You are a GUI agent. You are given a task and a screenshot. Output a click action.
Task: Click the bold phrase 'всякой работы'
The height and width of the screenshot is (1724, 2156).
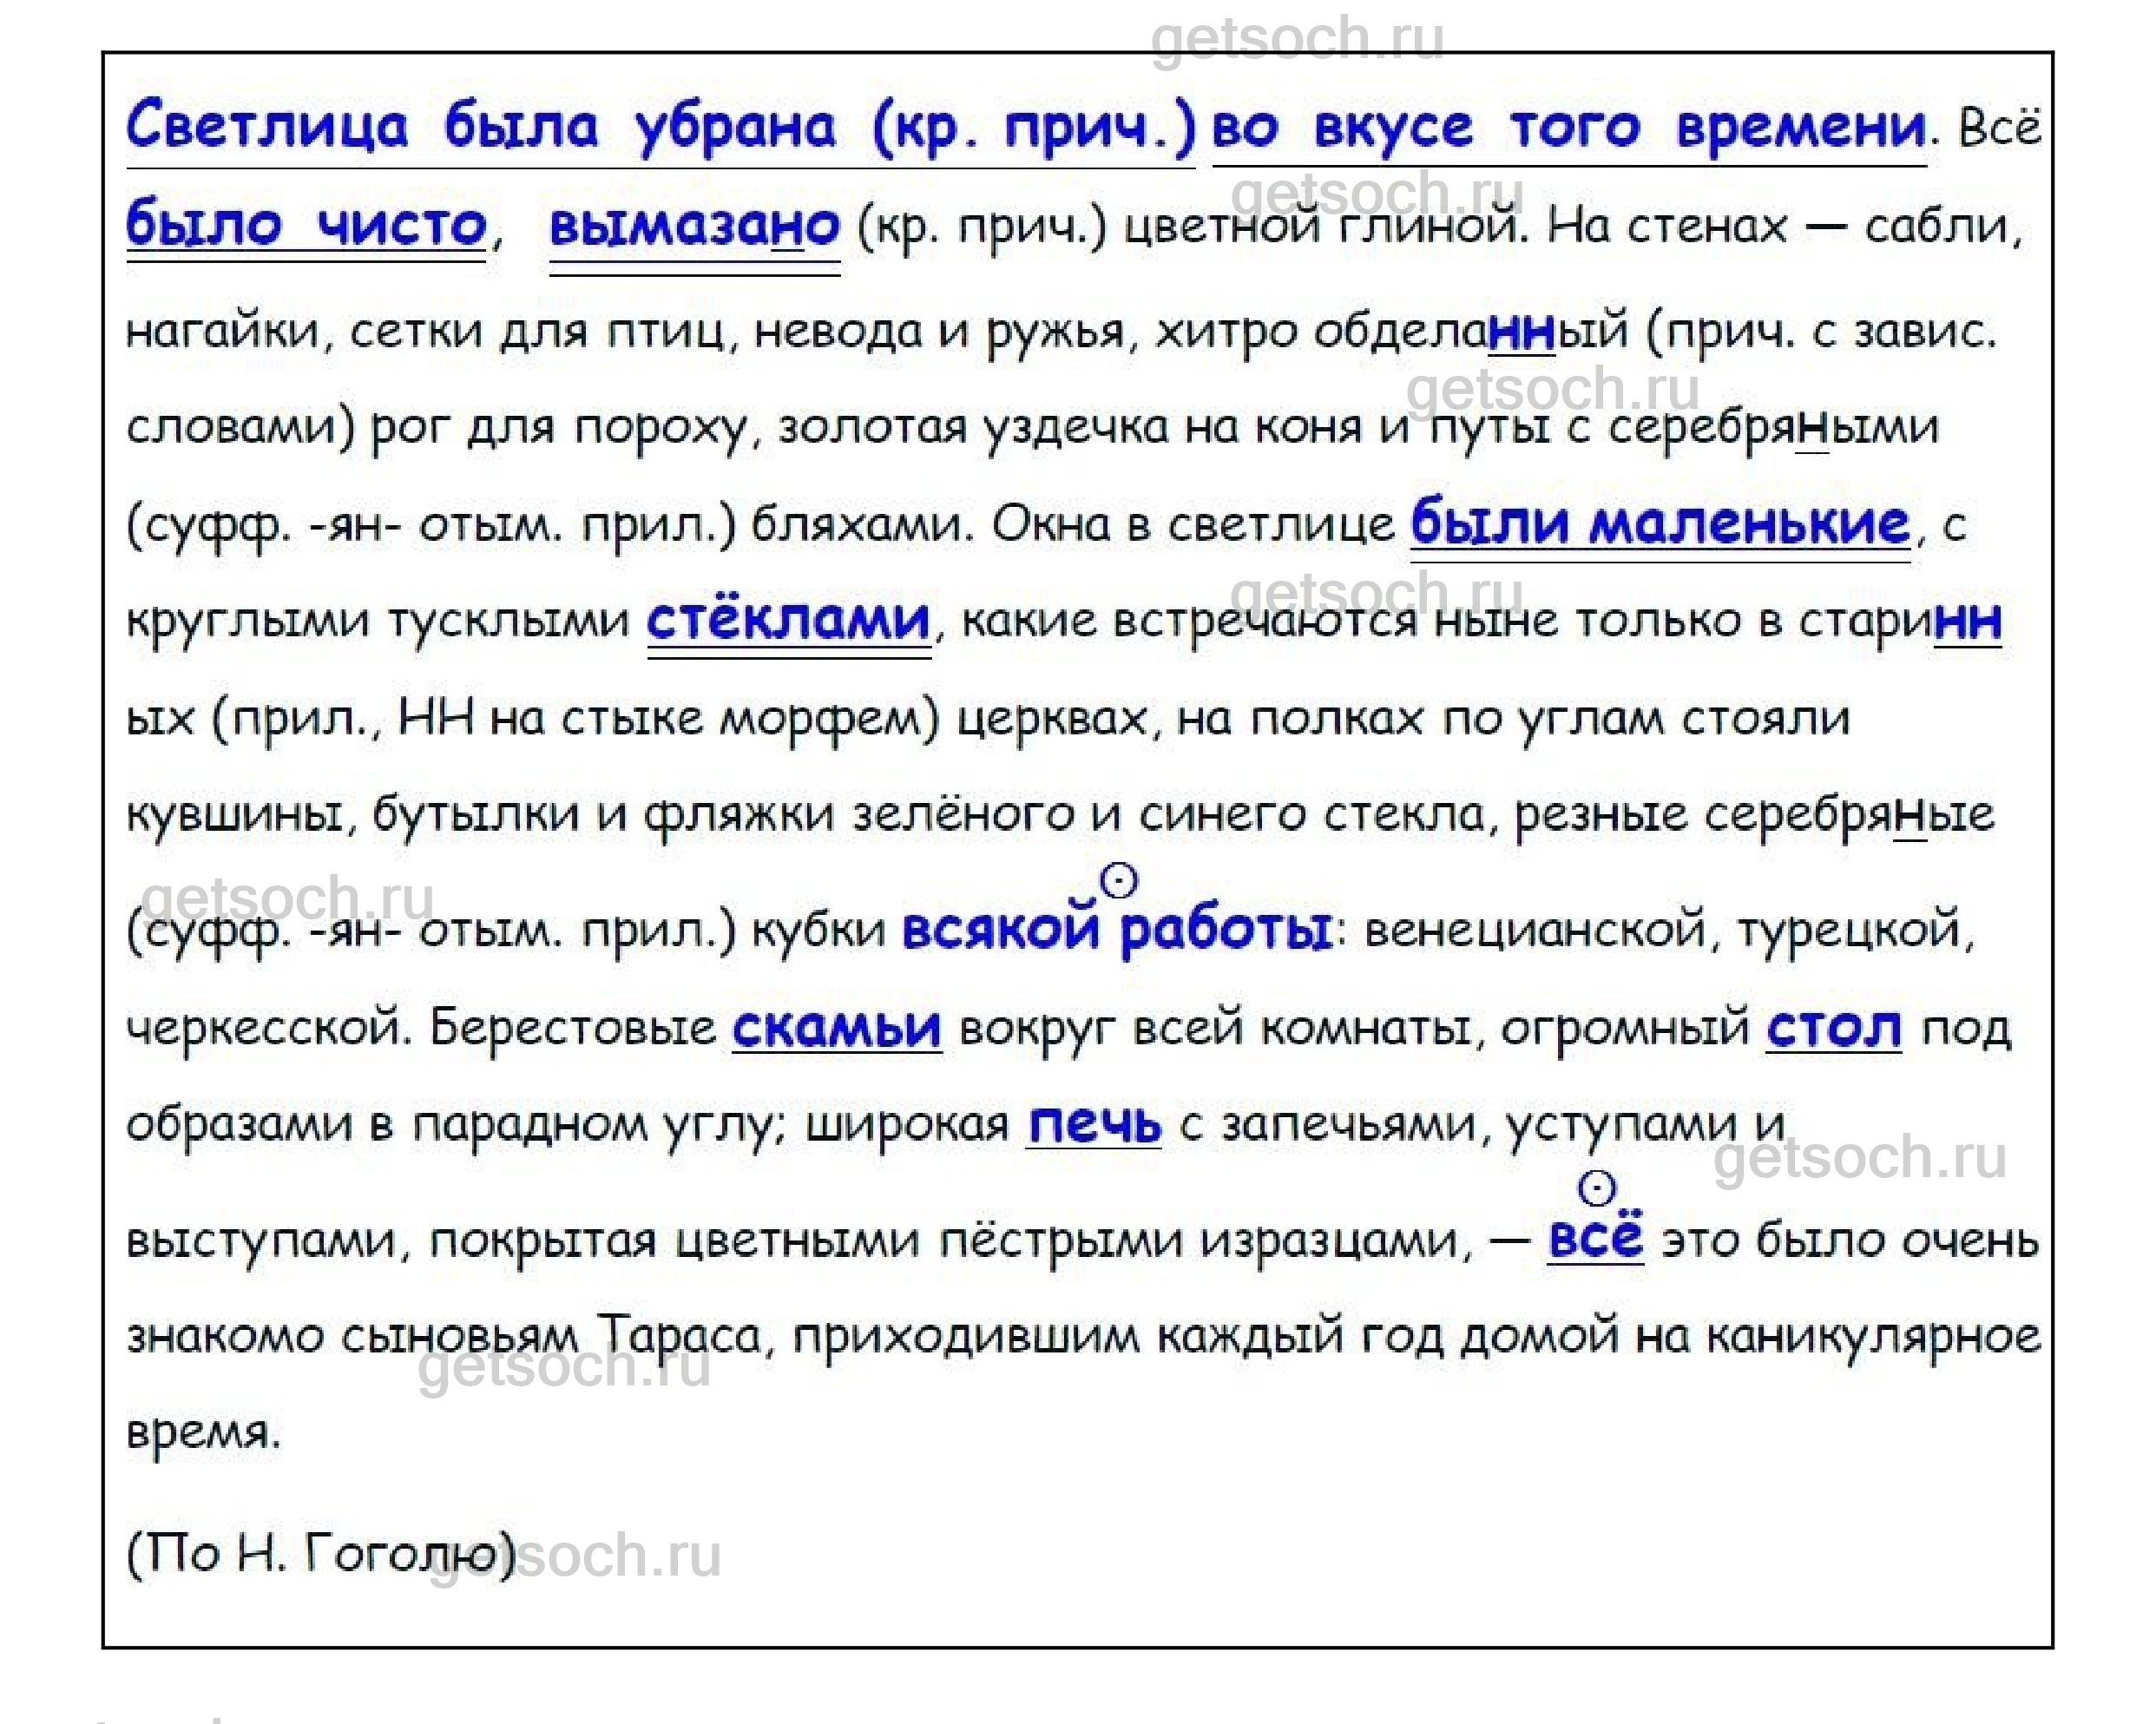(1116, 931)
